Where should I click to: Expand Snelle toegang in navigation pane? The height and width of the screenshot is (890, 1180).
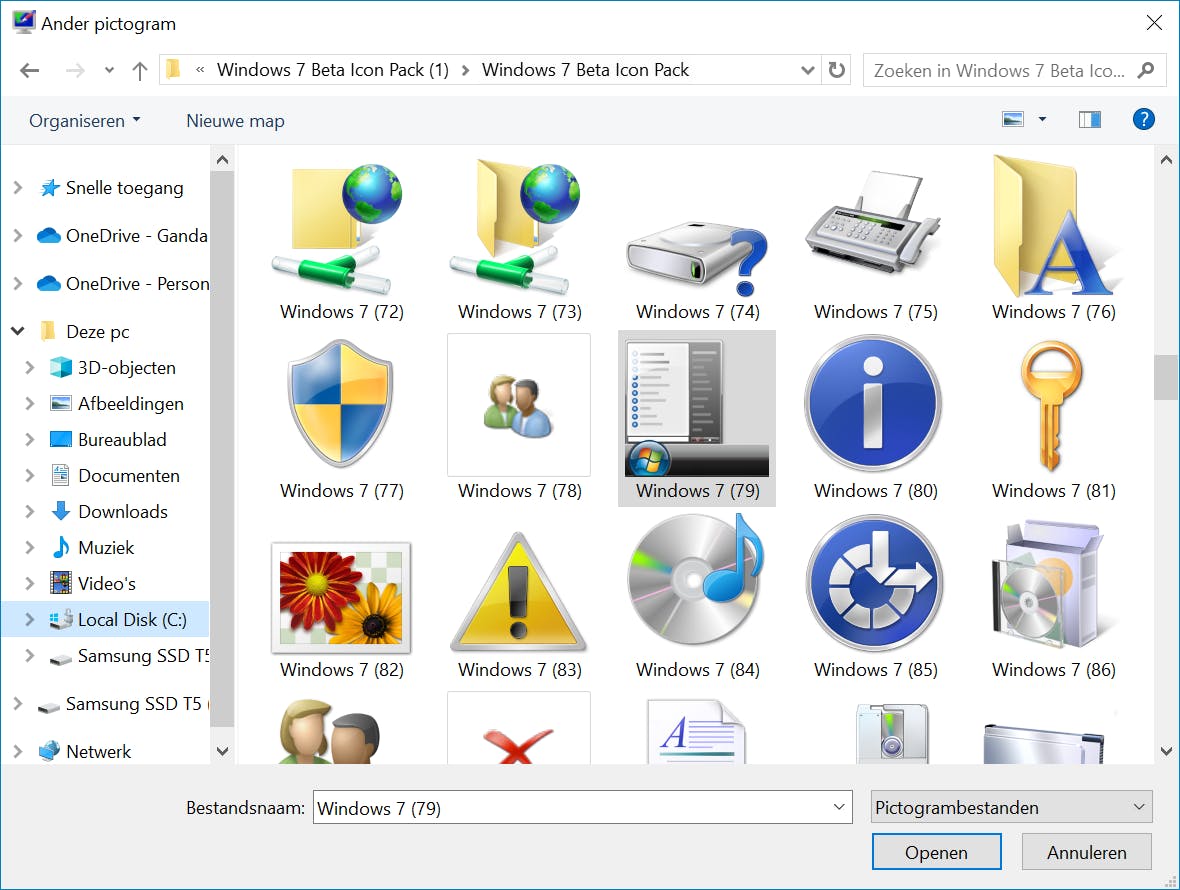(x=18, y=187)
